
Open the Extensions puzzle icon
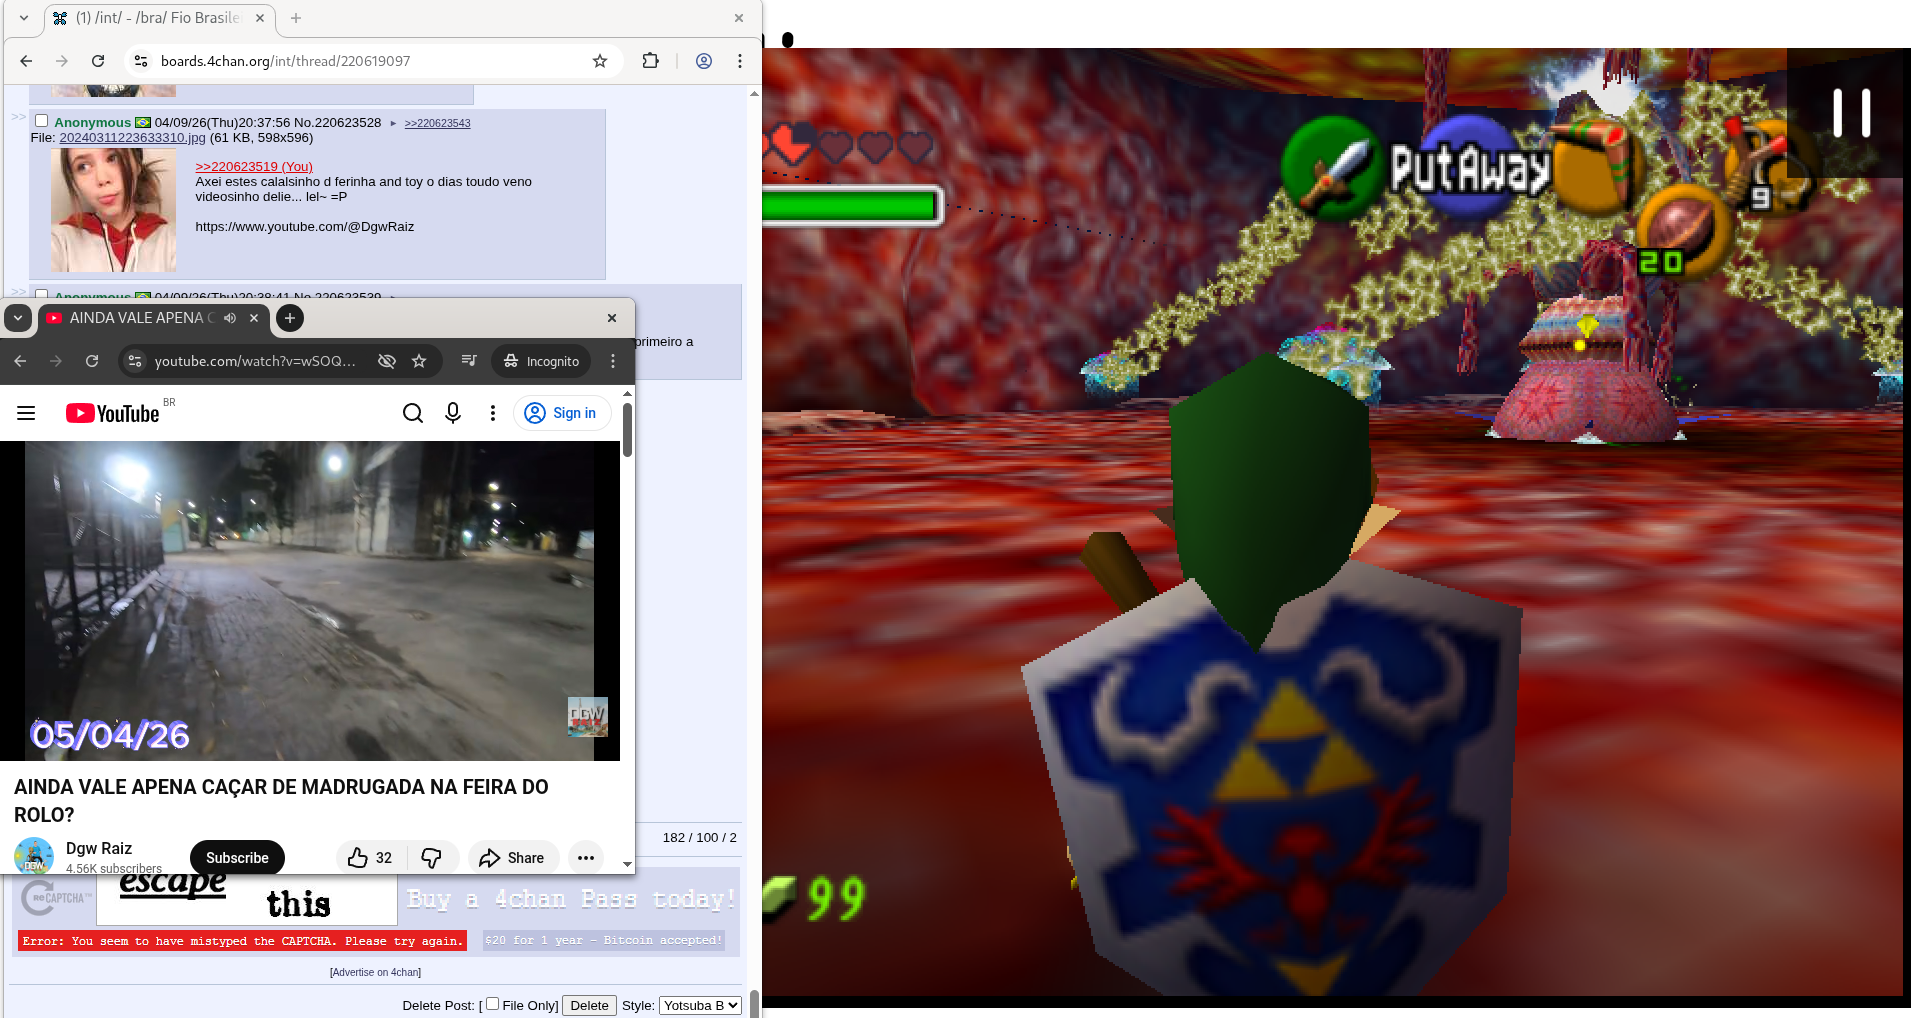tap(651, 61)
